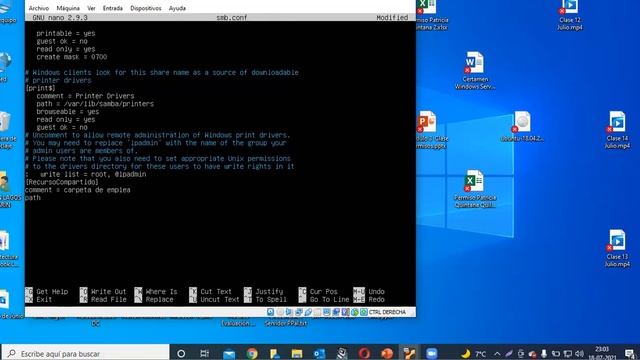The height and width of the screenshot is (360, 640).
Task: Click the 'create mask = 0700' line
Action: (x=71, y=57)
